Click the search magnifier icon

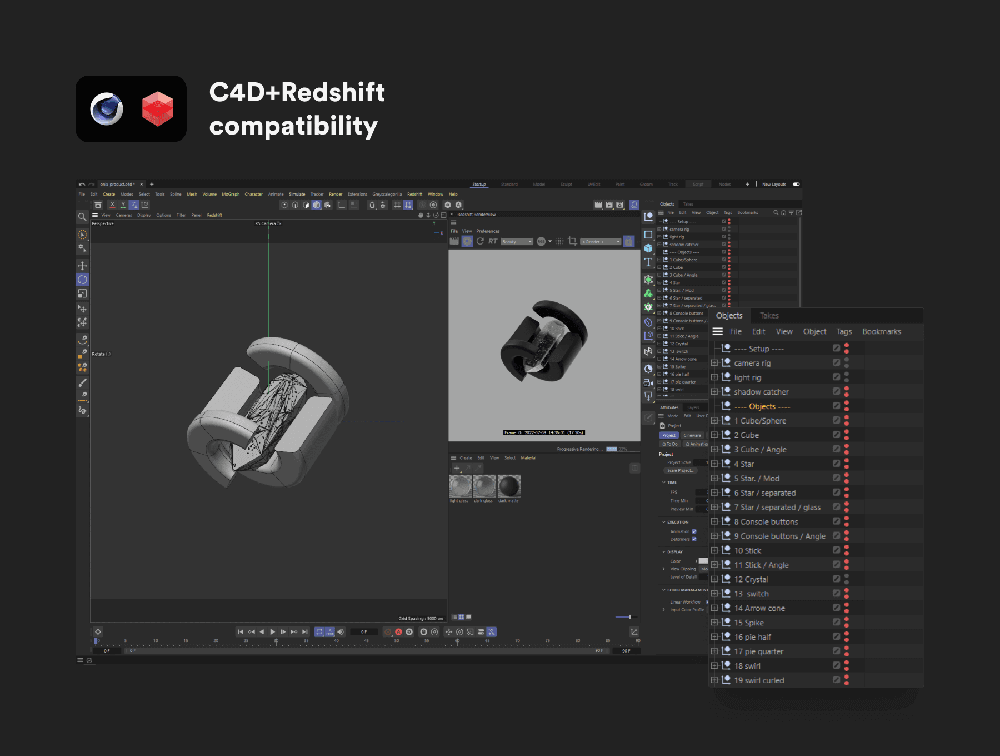(82, 217)
